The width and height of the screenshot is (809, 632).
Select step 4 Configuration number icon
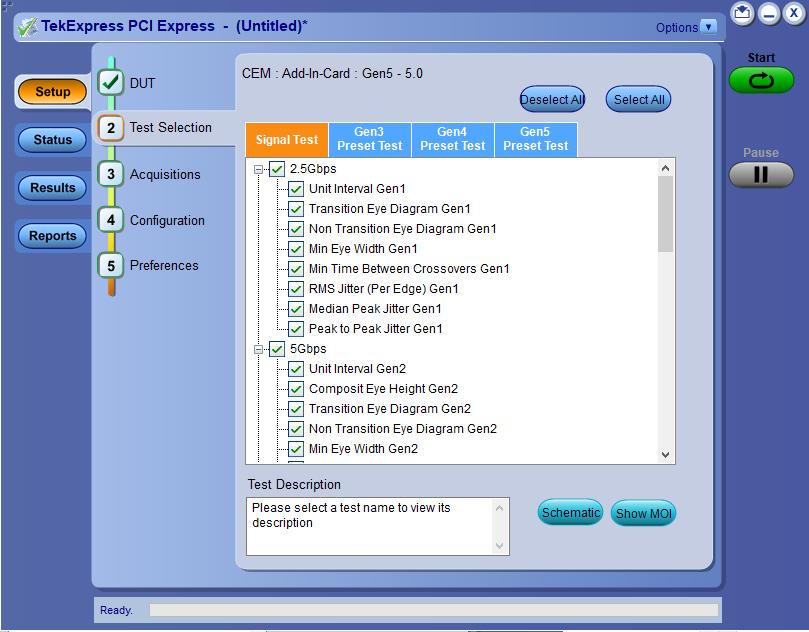[111, 220]
